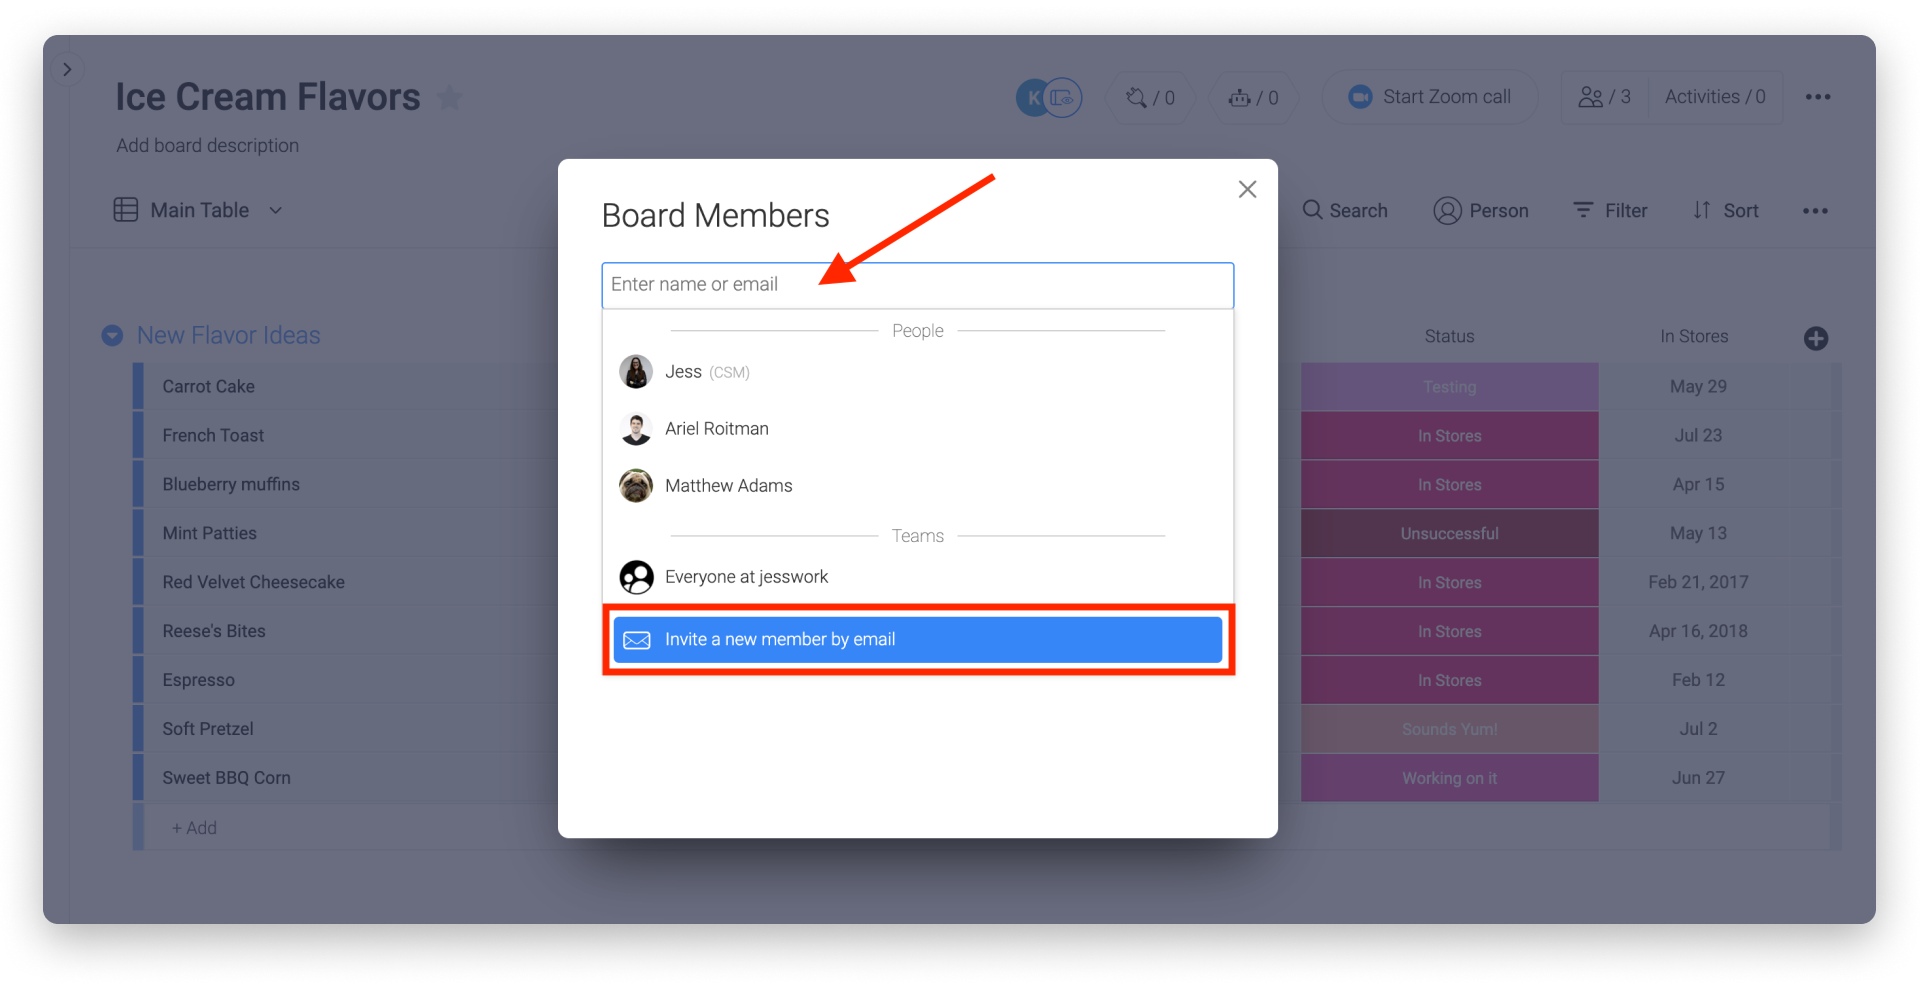Open the Red Velvet Cheesecake item

[x=253, y=583]
